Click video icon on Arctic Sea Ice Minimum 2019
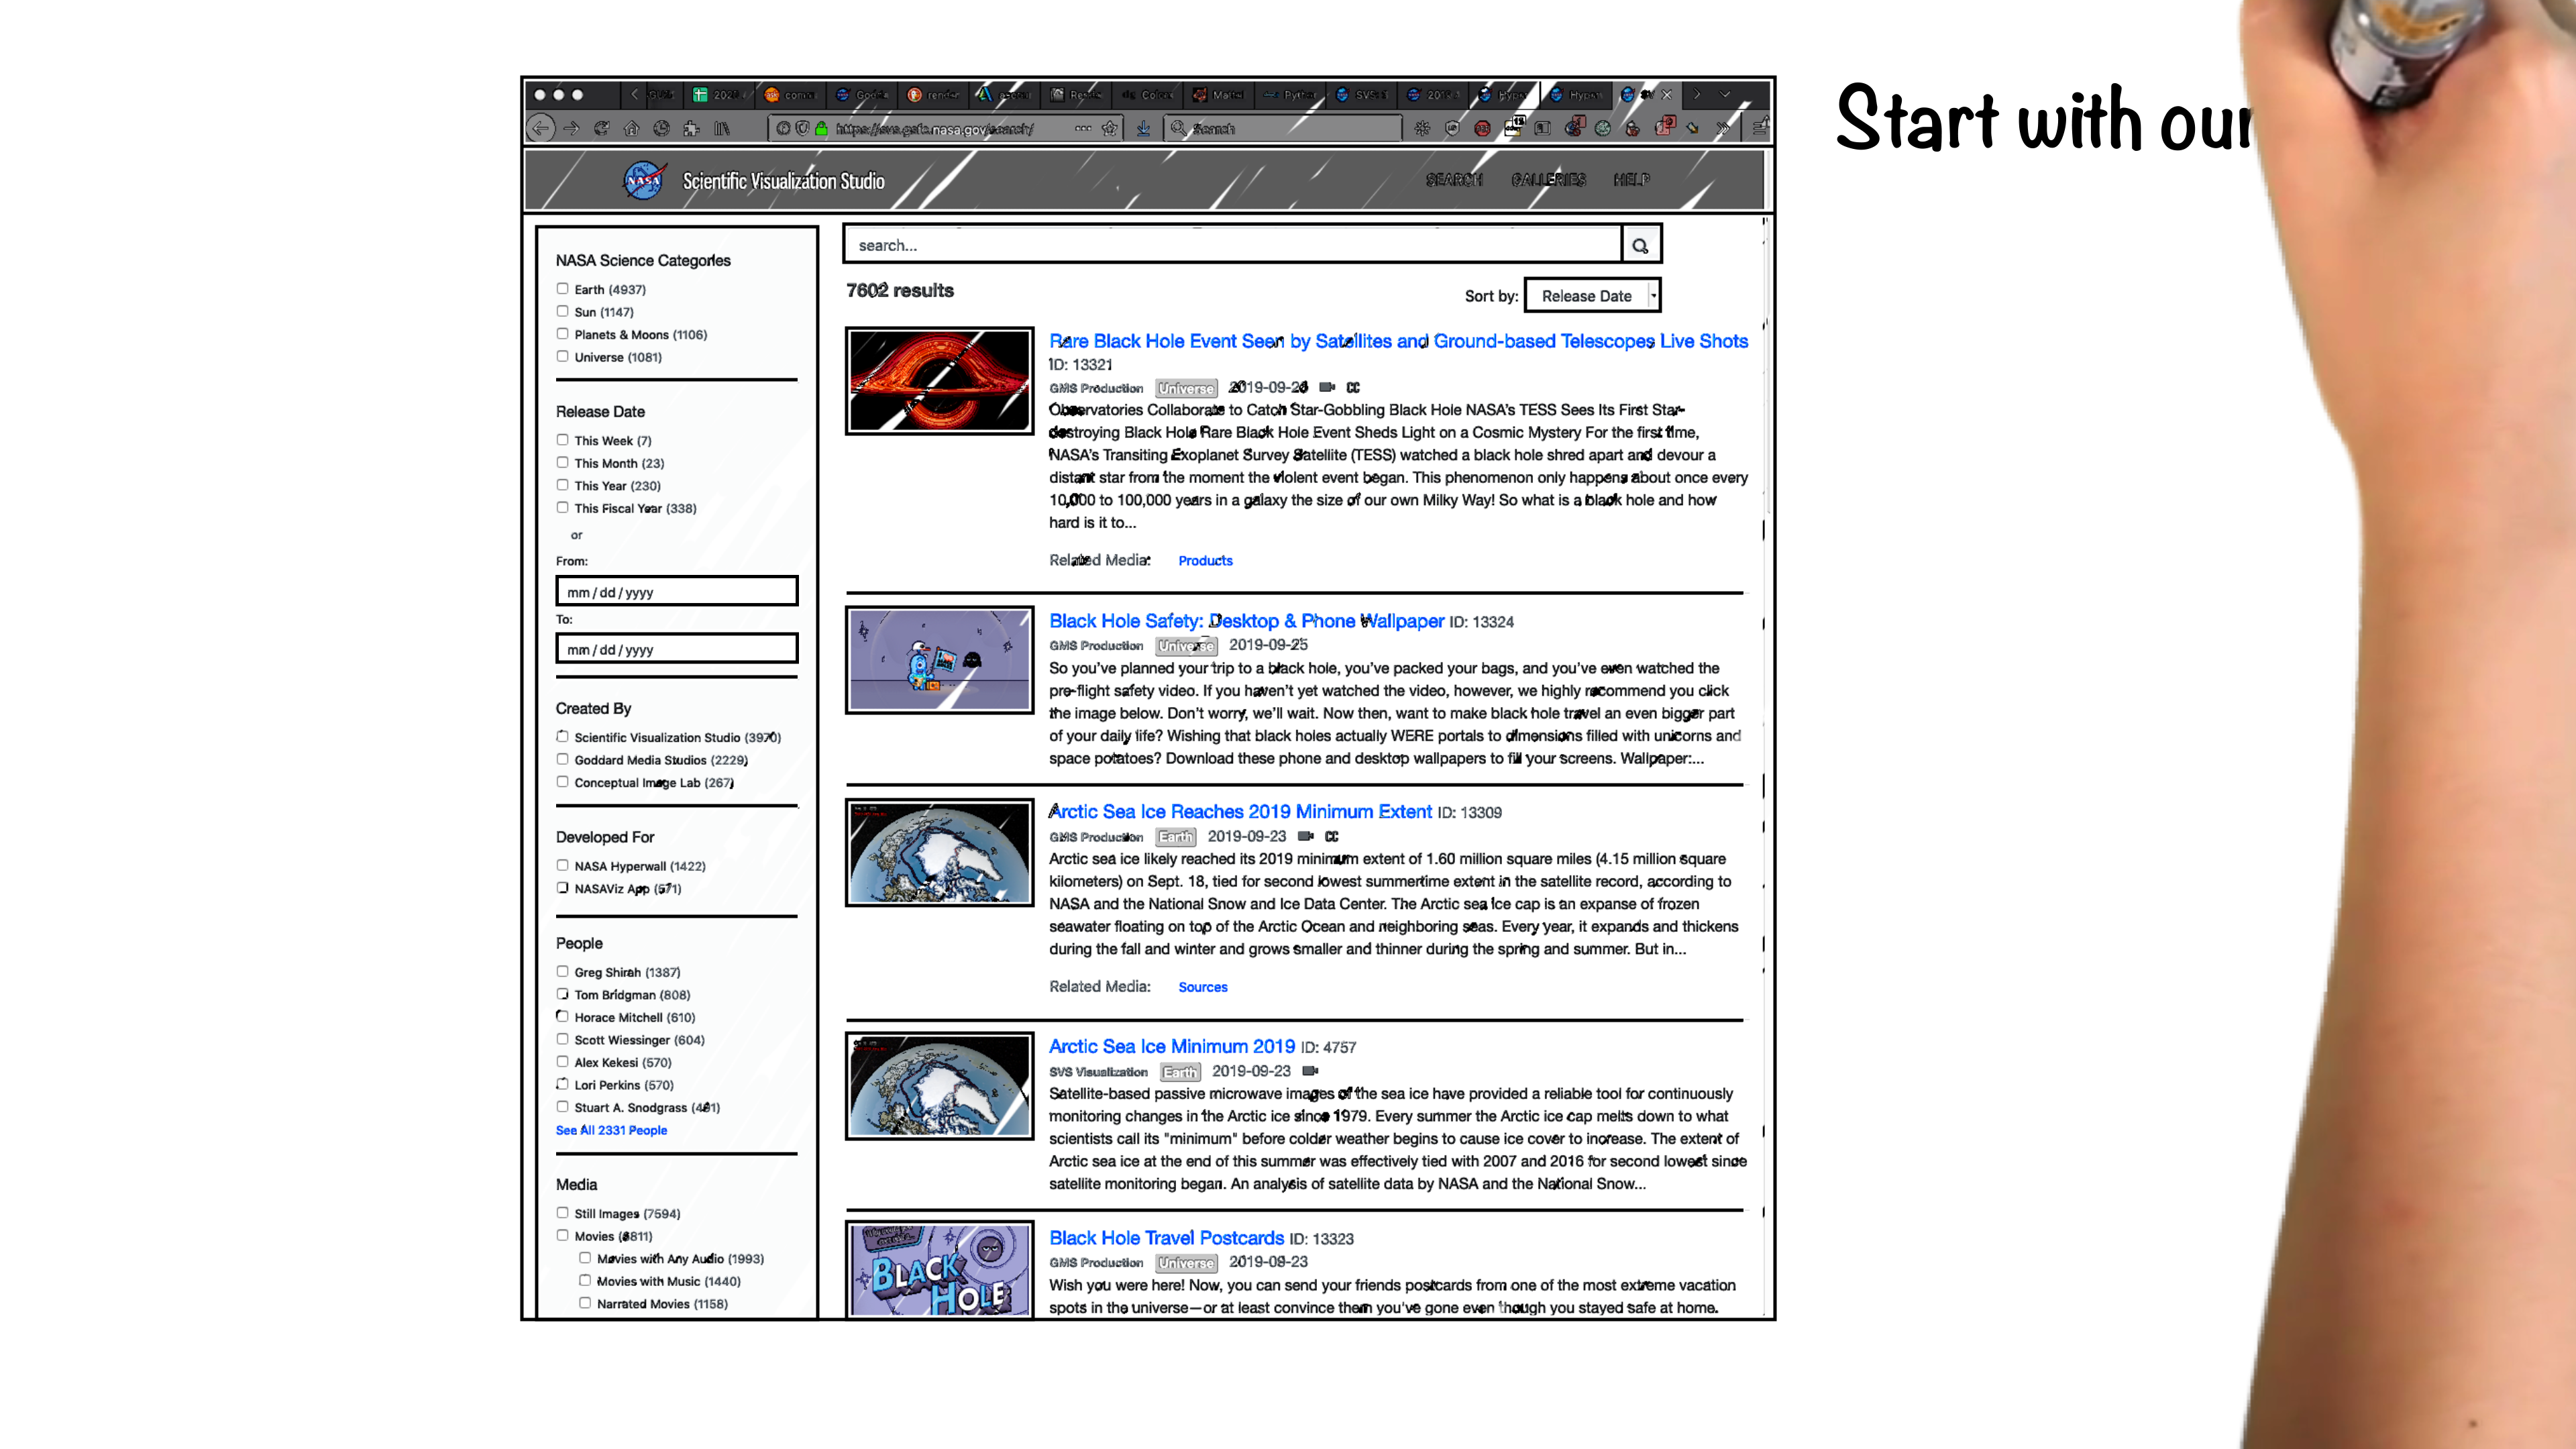Viewport: 2576px width, 1449px height. [1310, 1071]
